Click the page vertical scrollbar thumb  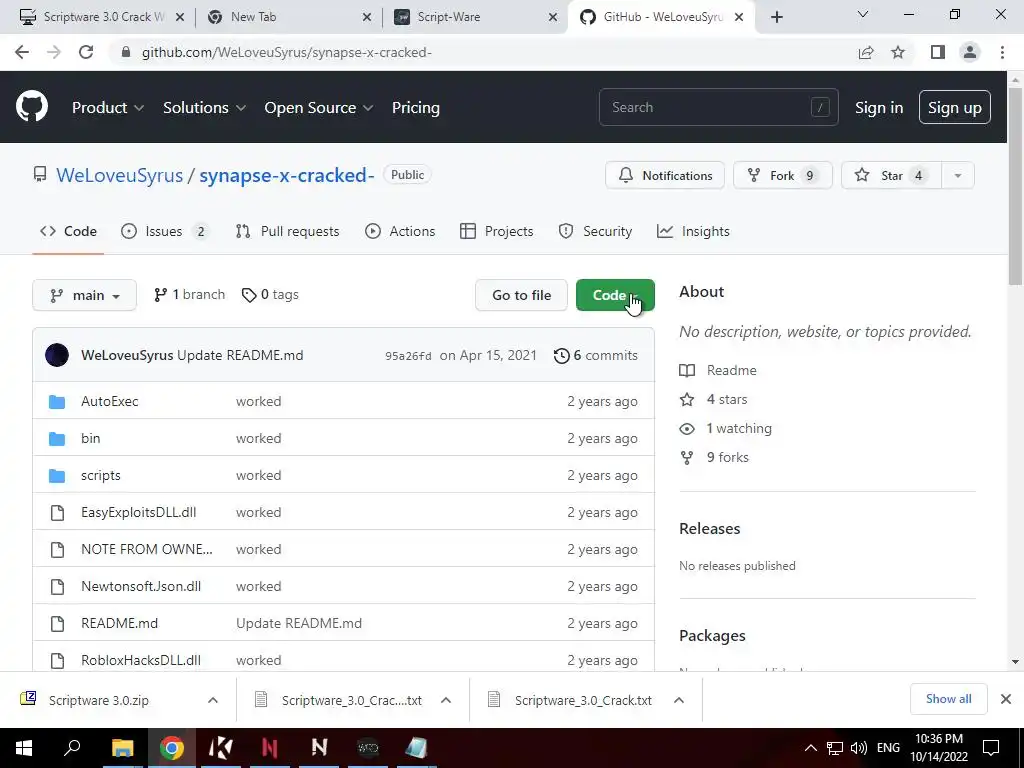(x=1015, y=186)
